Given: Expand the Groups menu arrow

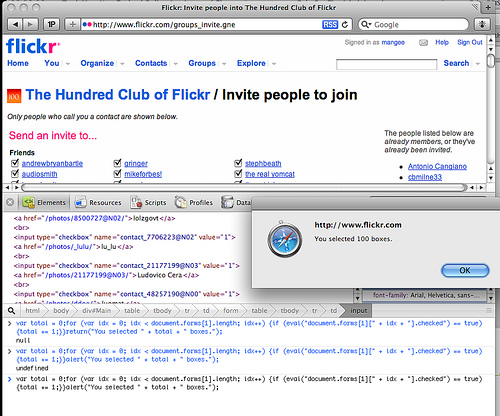Looking at the screenshot, I should tap(224, 64).
